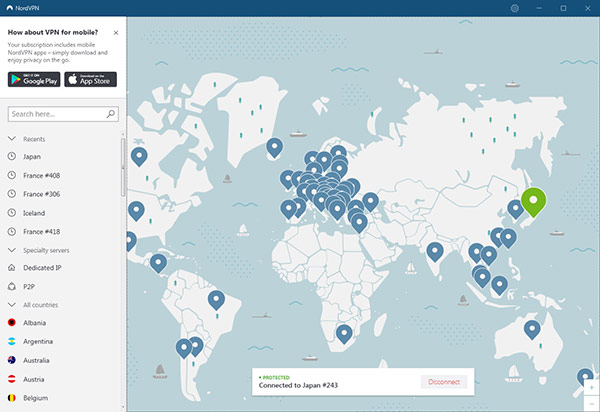The width and height of the screenshot is (600, 412).
Task: Click the Dedicated IP house icon
Action: [12, 267]
